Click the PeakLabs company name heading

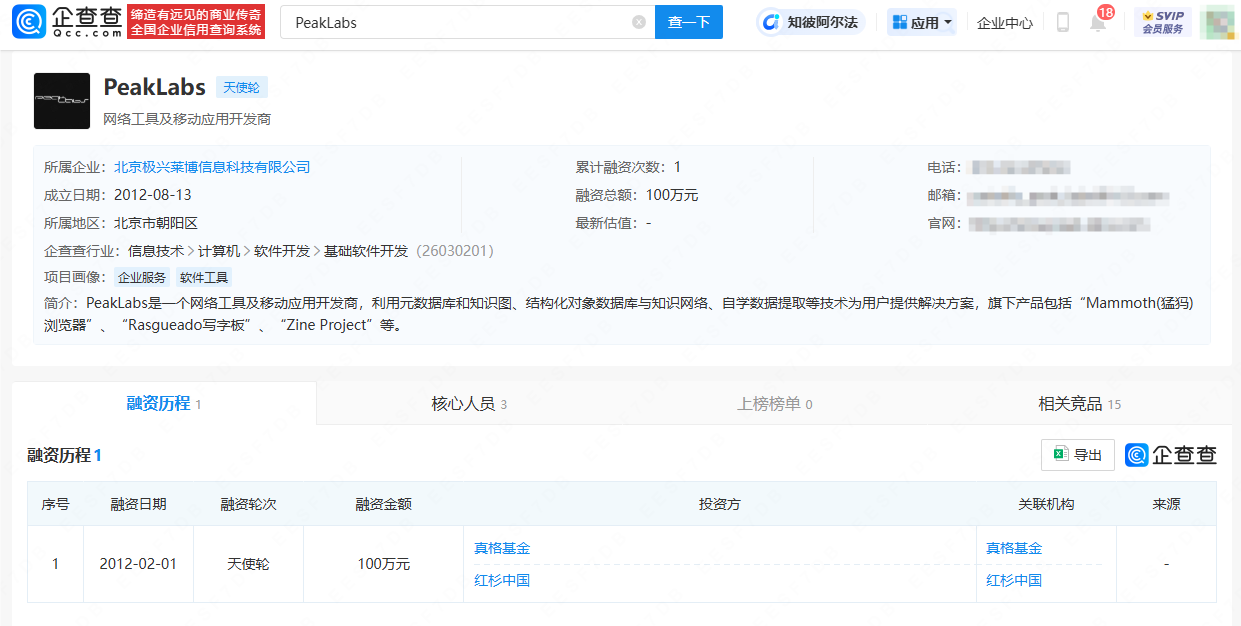tap(155, 87)
